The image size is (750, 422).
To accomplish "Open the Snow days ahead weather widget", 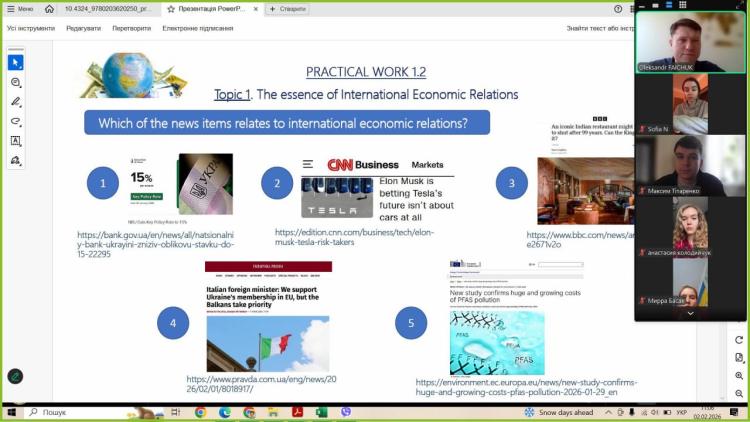I will point(559,412).
